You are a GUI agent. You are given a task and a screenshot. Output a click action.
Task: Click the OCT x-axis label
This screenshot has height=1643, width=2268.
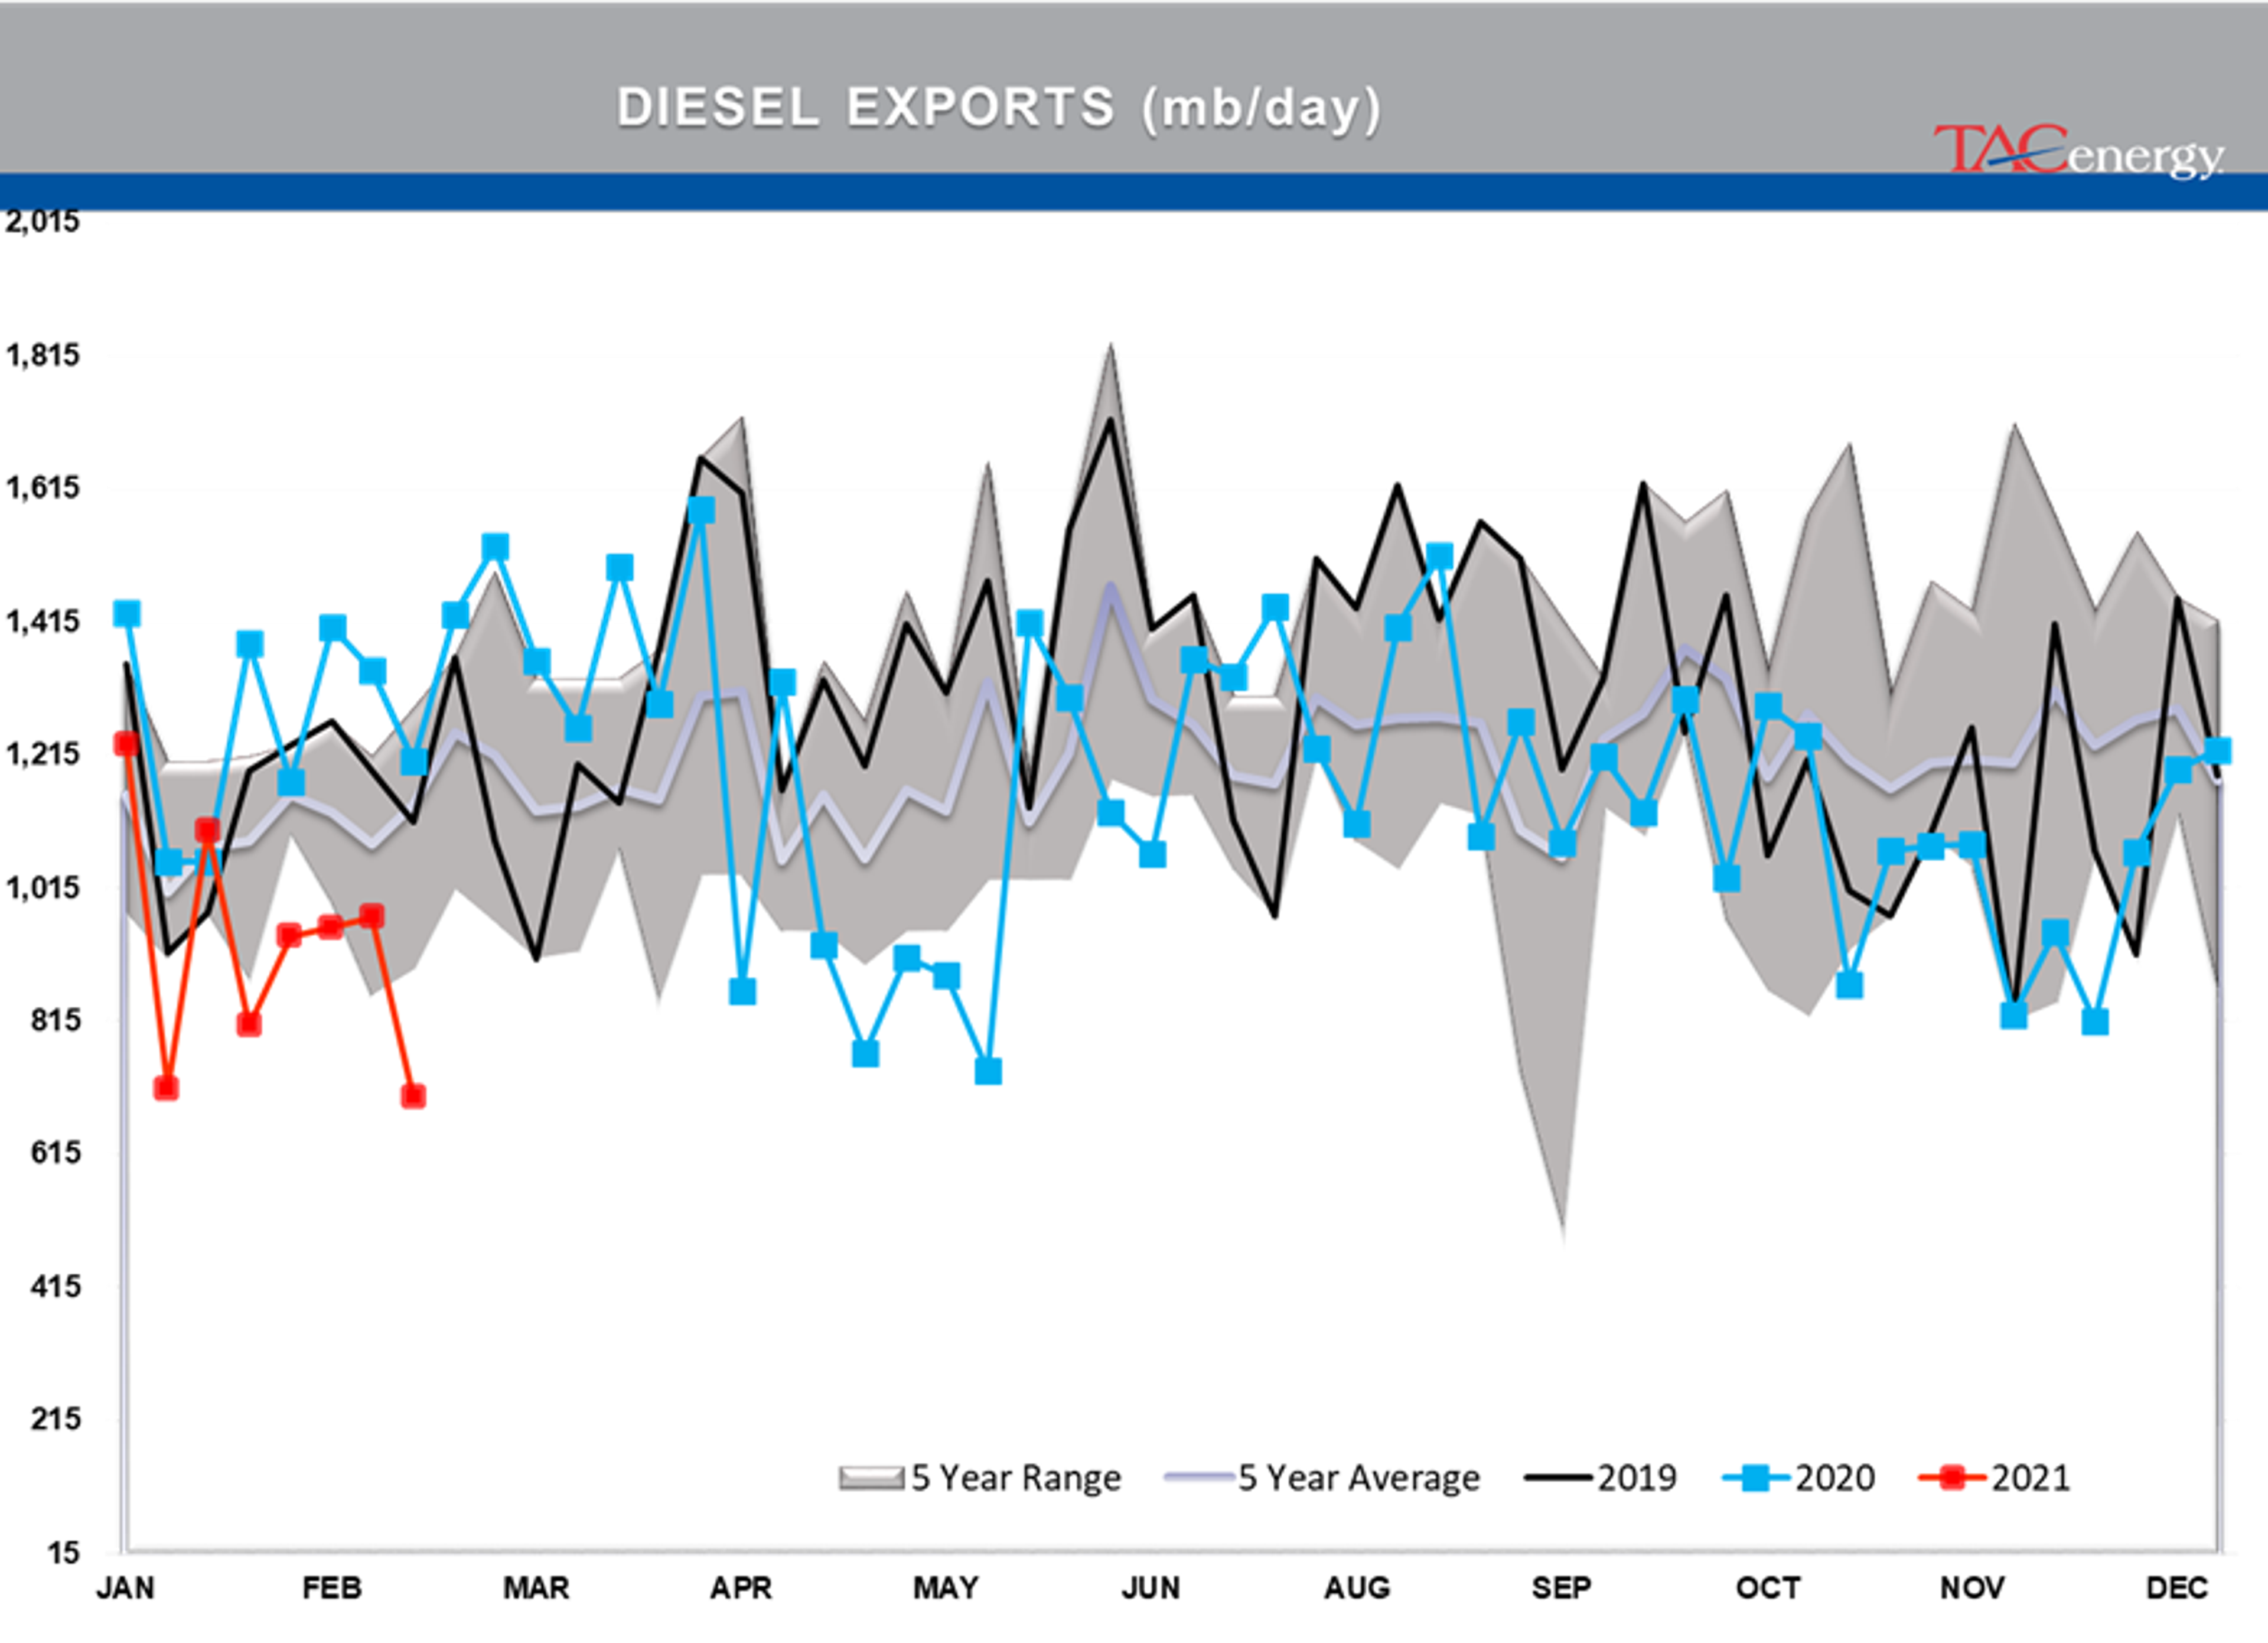pyautogui.click(x=1768, y=1588)
